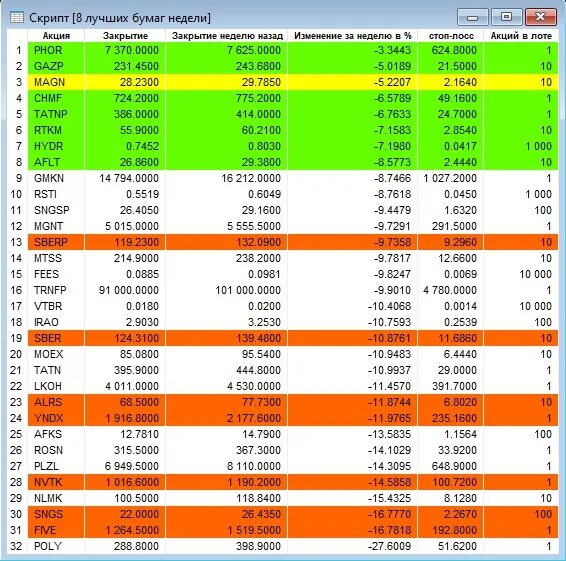Select the POLY ticker cell
Viewport: 566px width, 561px height.
pos(56,546)
